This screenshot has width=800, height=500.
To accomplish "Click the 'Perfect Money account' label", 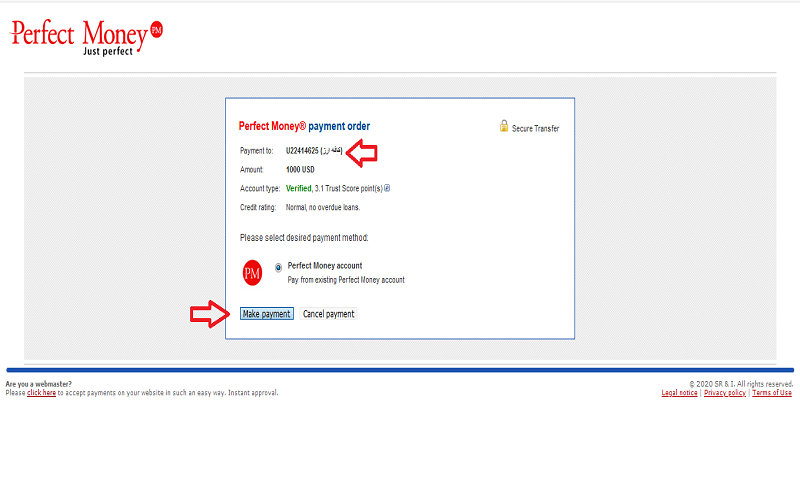I will (324, 265).
